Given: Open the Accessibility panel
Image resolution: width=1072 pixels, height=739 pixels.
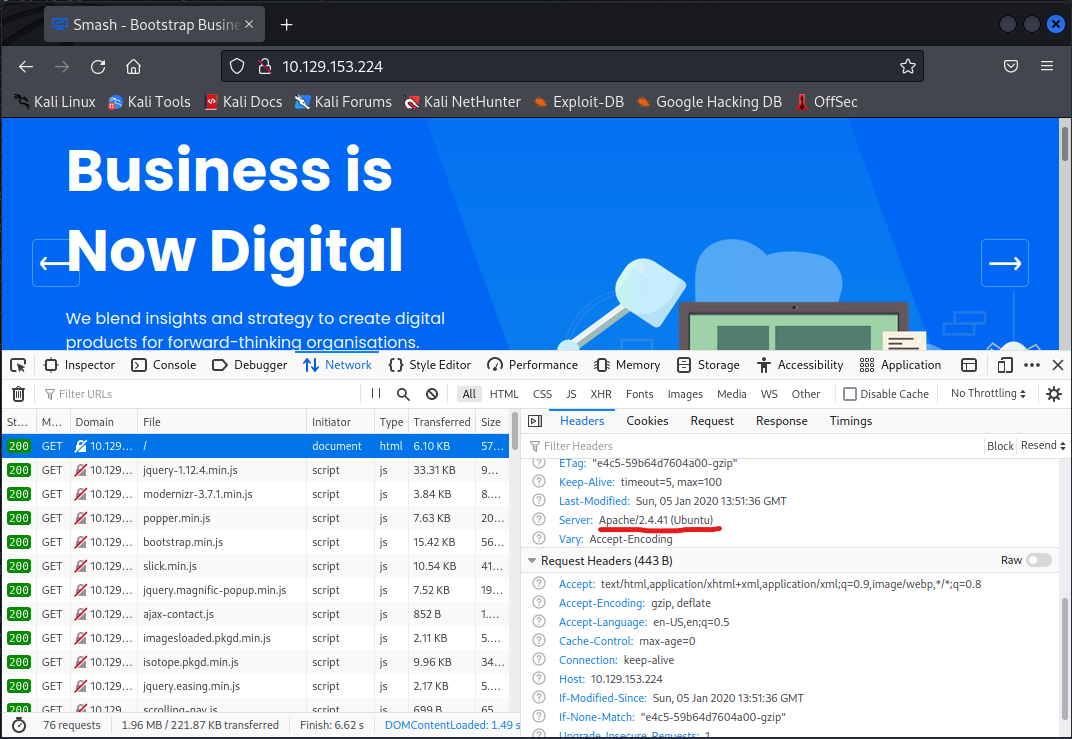Looking at the screenshot, I should (x=800, y=365).
